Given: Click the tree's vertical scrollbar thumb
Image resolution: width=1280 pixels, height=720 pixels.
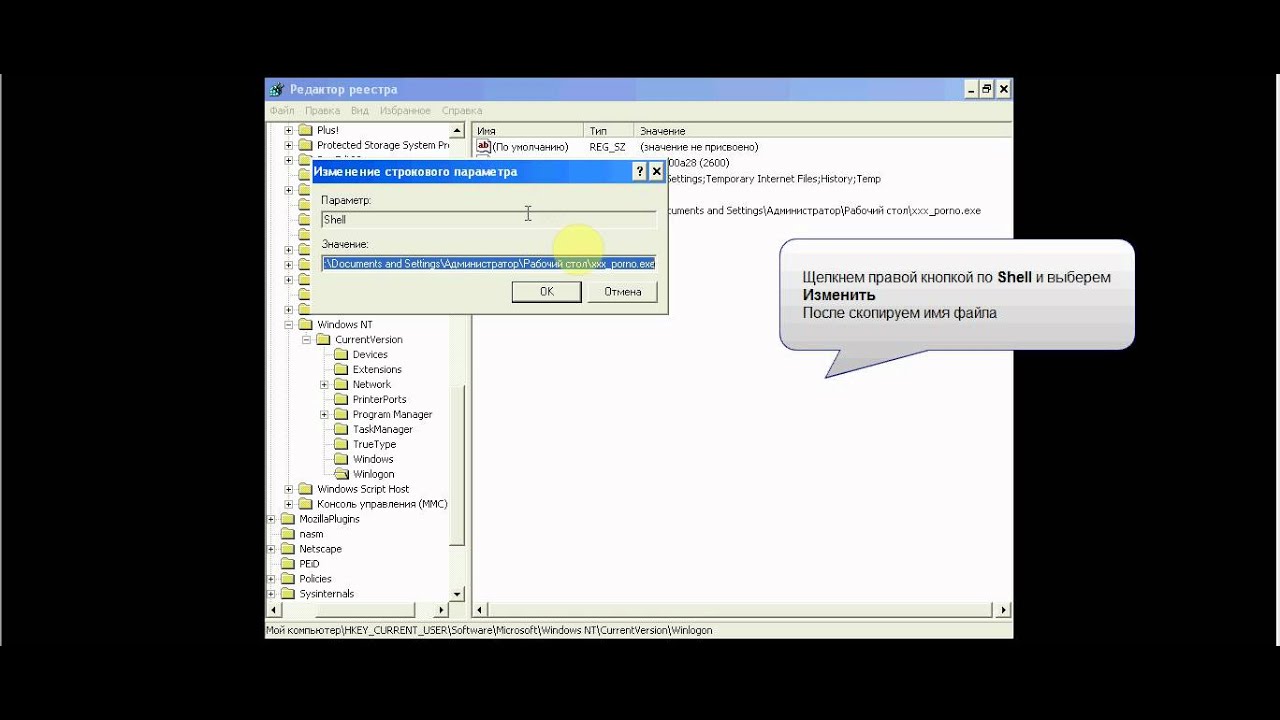Looking at the screenshot, I should 458,466.
